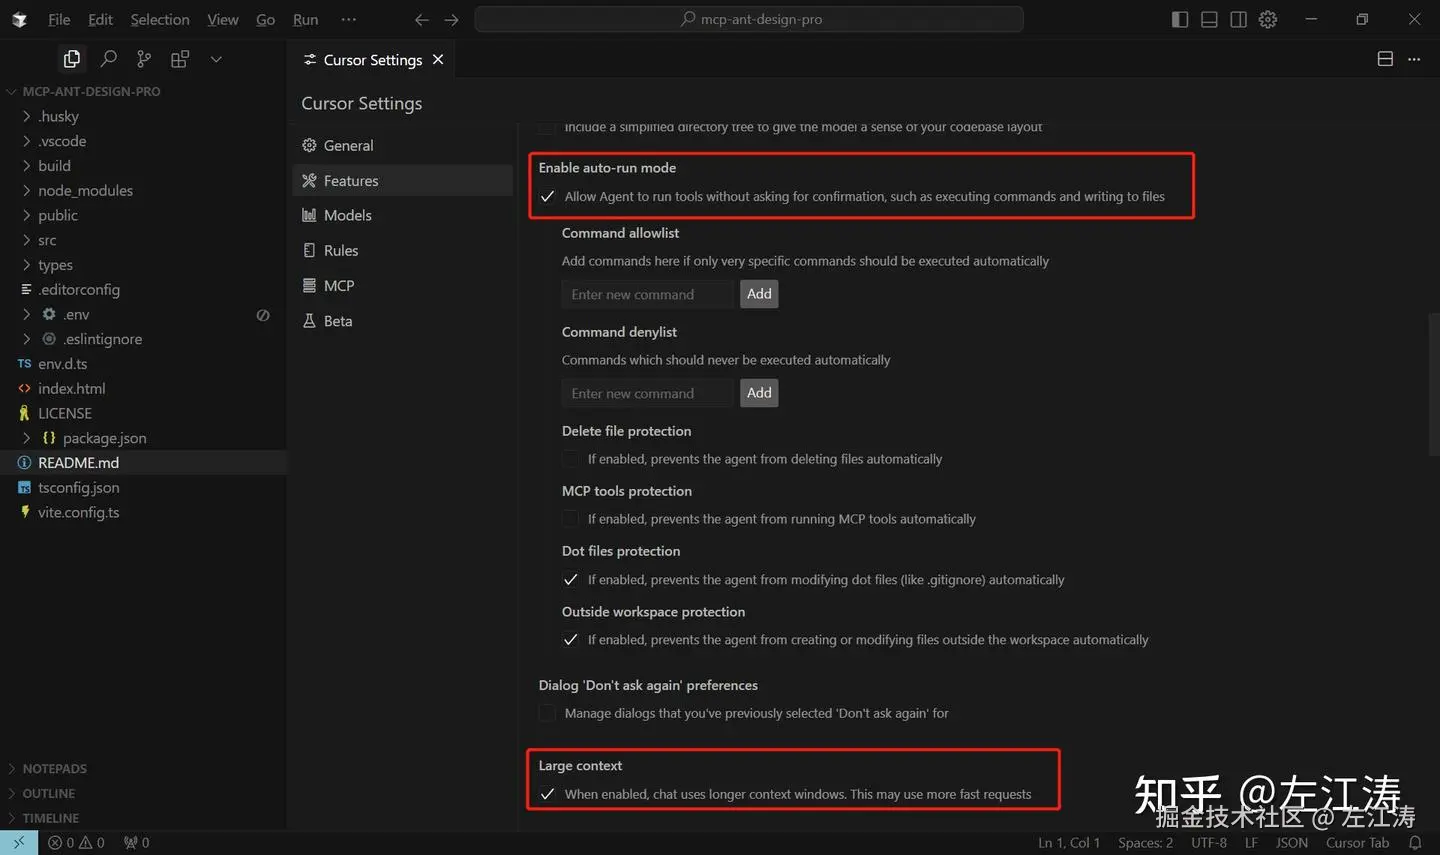This screenshot has height=855, width=1440.
Task: Close the Cursor Settings tab
Action: pyautogui.click(x=438, y=60)
